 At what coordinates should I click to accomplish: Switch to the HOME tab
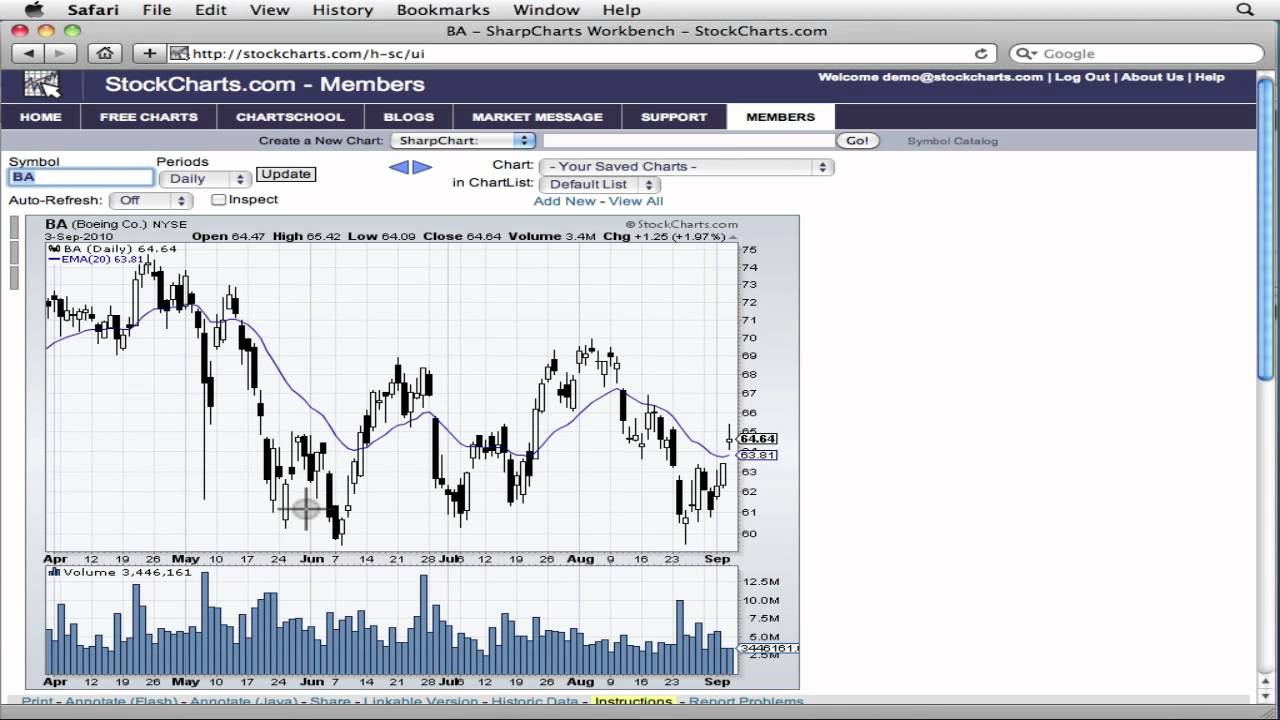pos(41,117)
